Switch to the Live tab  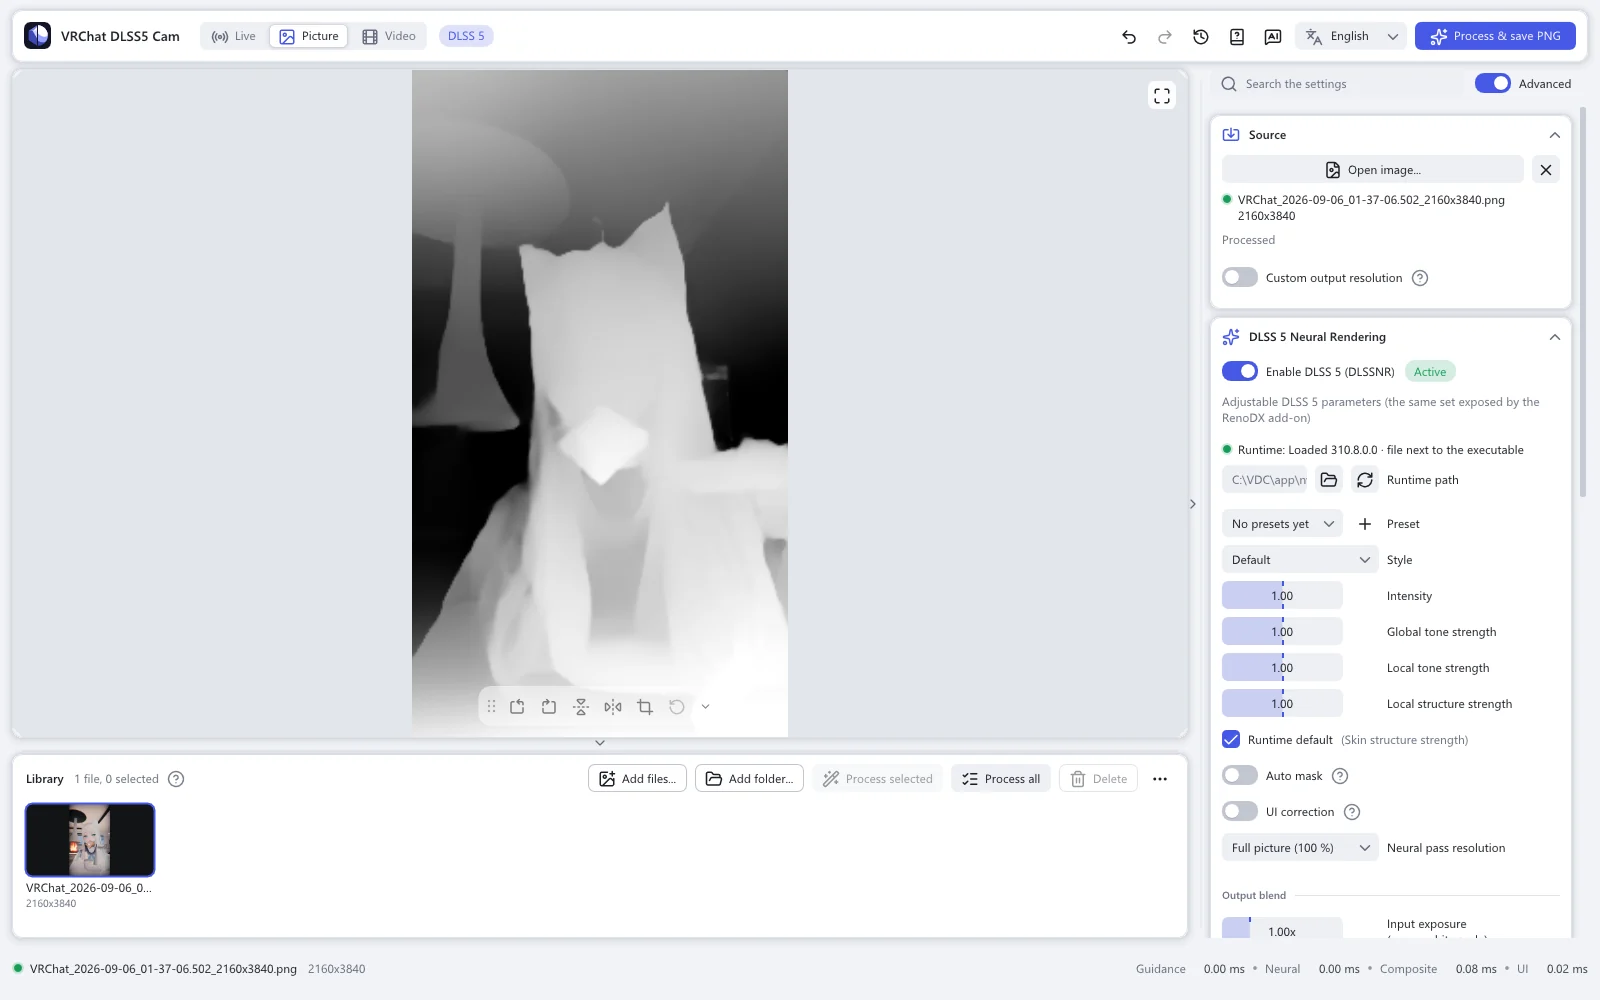pyautogui.click(x=234, y=37)
